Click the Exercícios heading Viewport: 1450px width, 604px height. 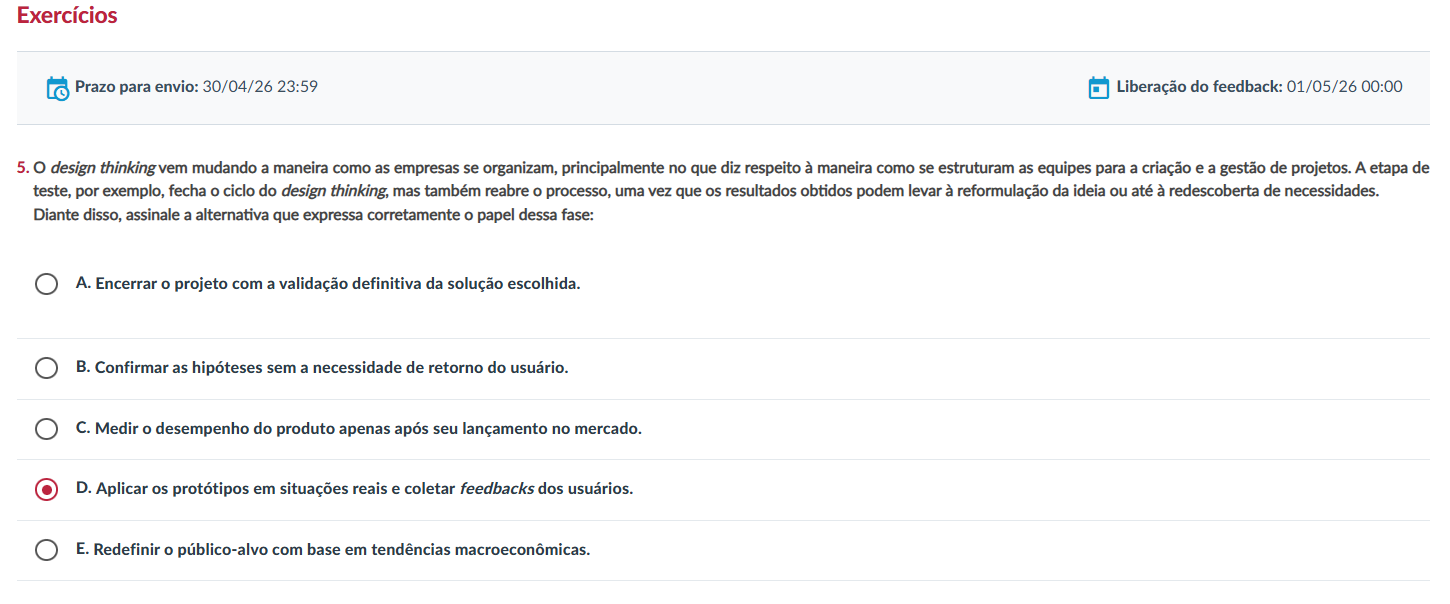point(67,16)
